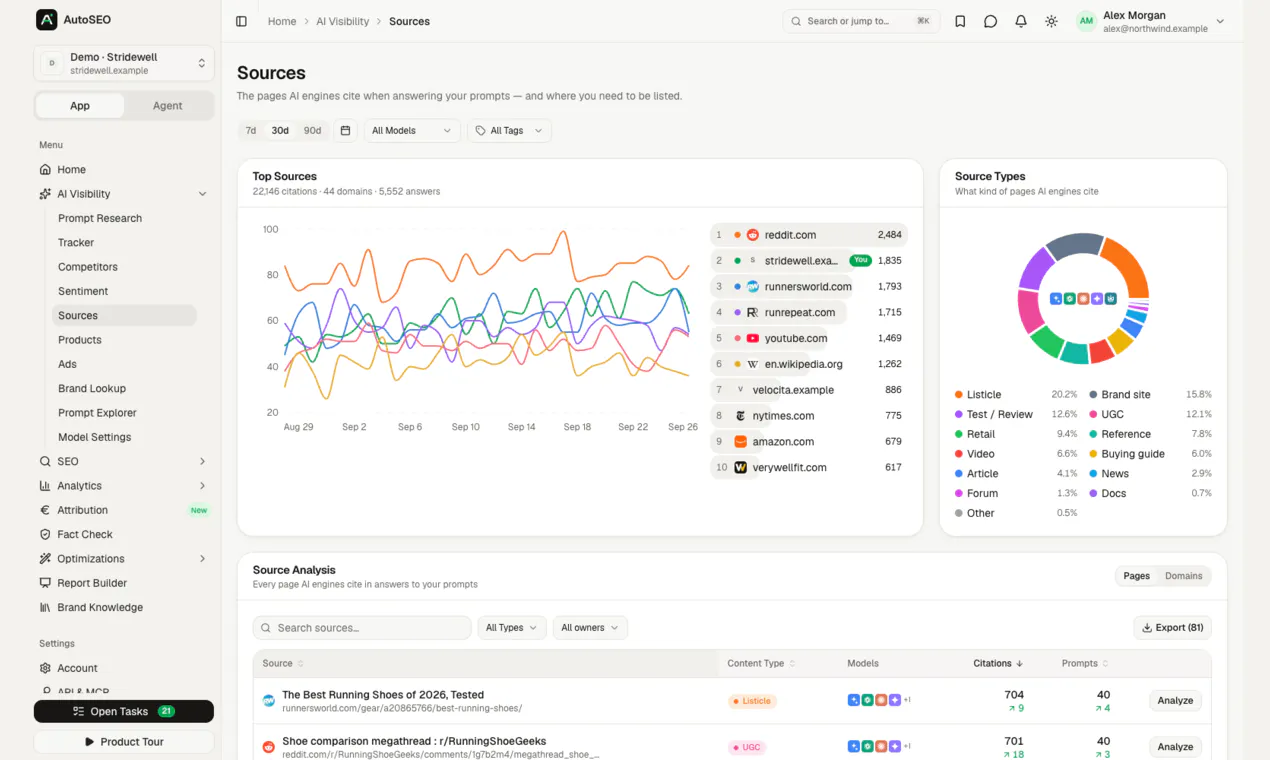Click the Optimizations wand icon
This screenshot has height=760, width=1270.
click(x=45, y=559)
